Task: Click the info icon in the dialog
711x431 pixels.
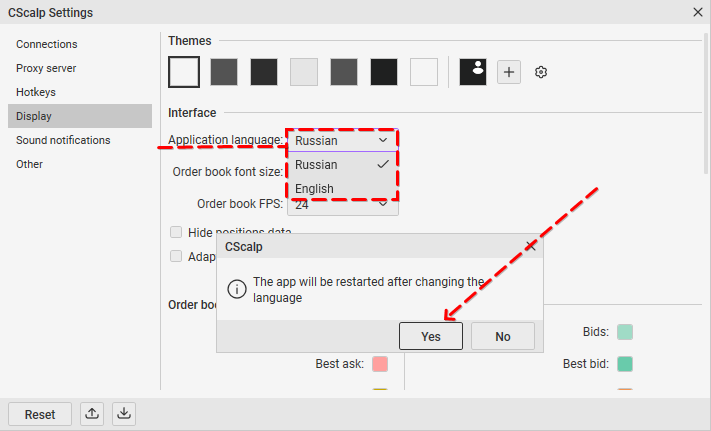Action: (237, 289)
